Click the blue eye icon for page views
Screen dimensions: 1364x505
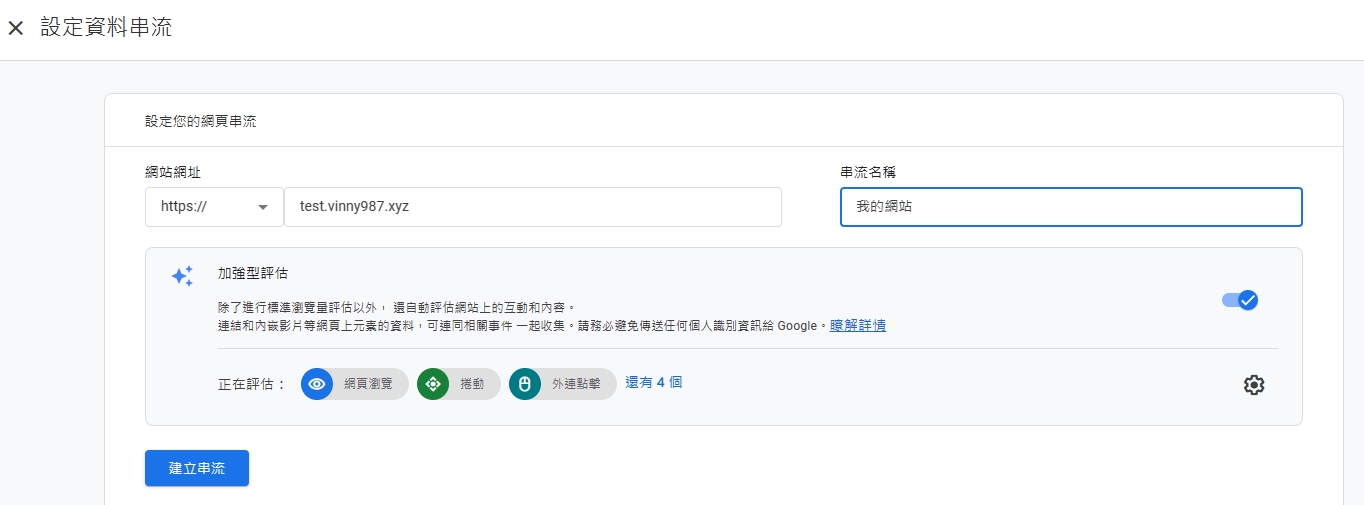point(317,384)
